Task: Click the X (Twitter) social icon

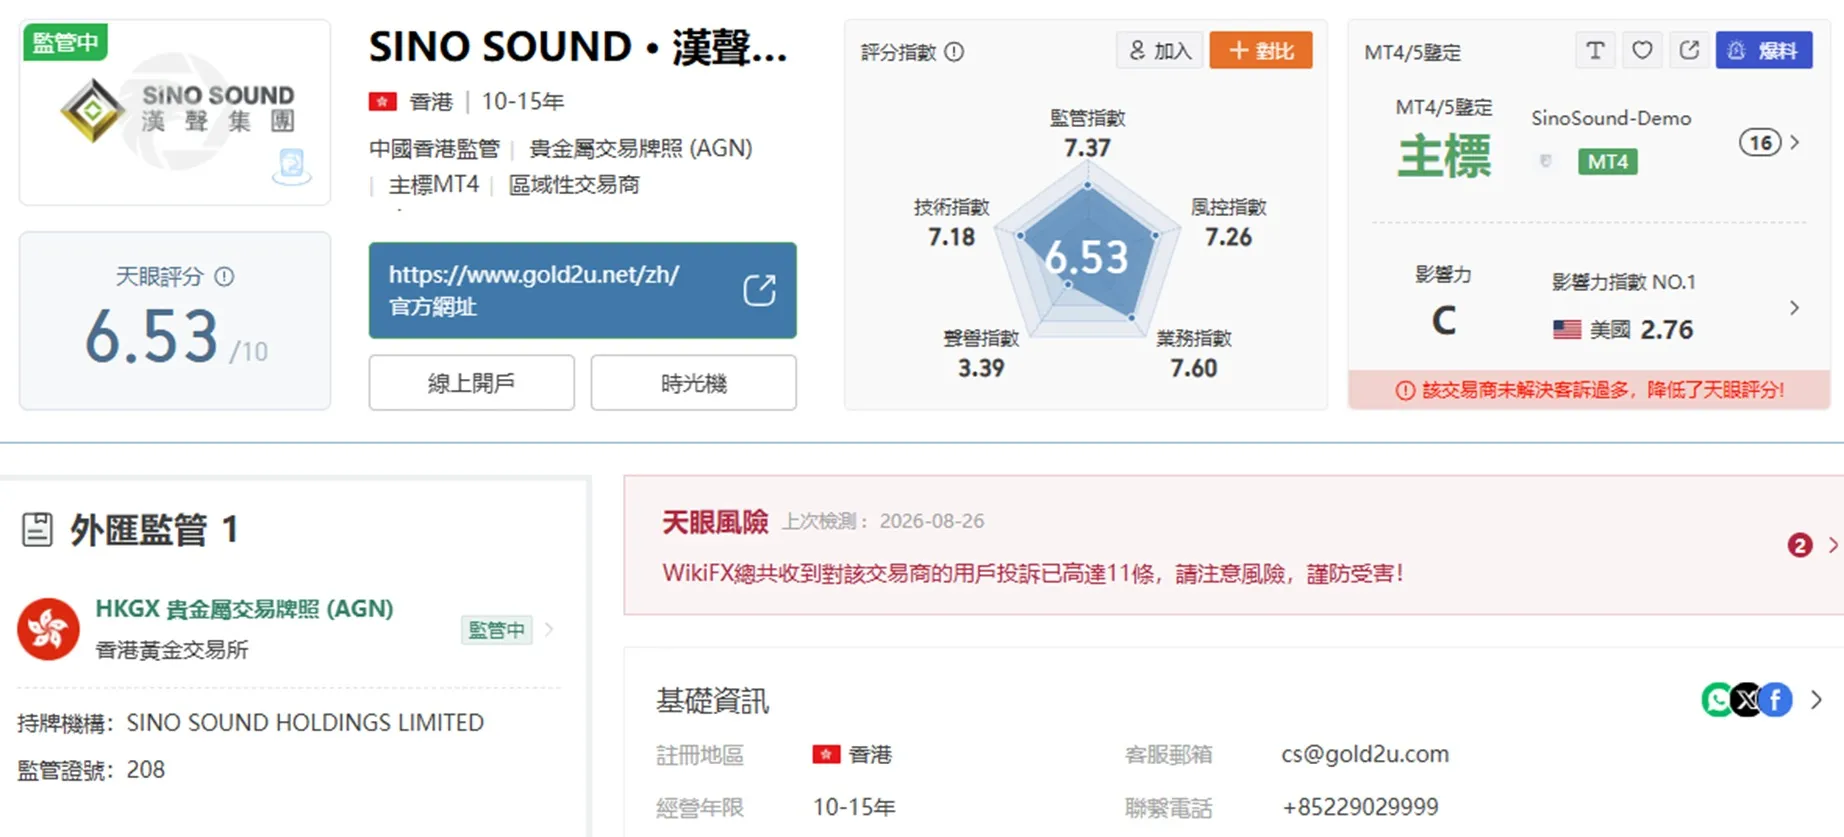Action: coord(1747,700)
